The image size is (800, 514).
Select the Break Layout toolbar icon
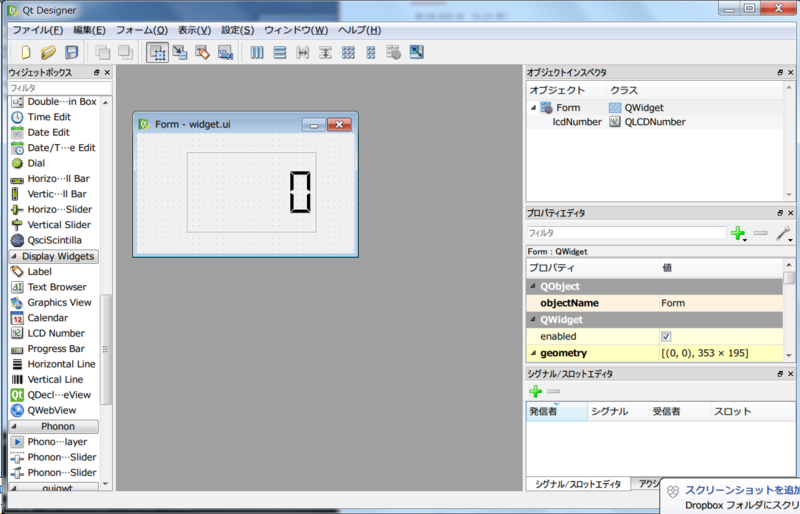coord(393,52)
